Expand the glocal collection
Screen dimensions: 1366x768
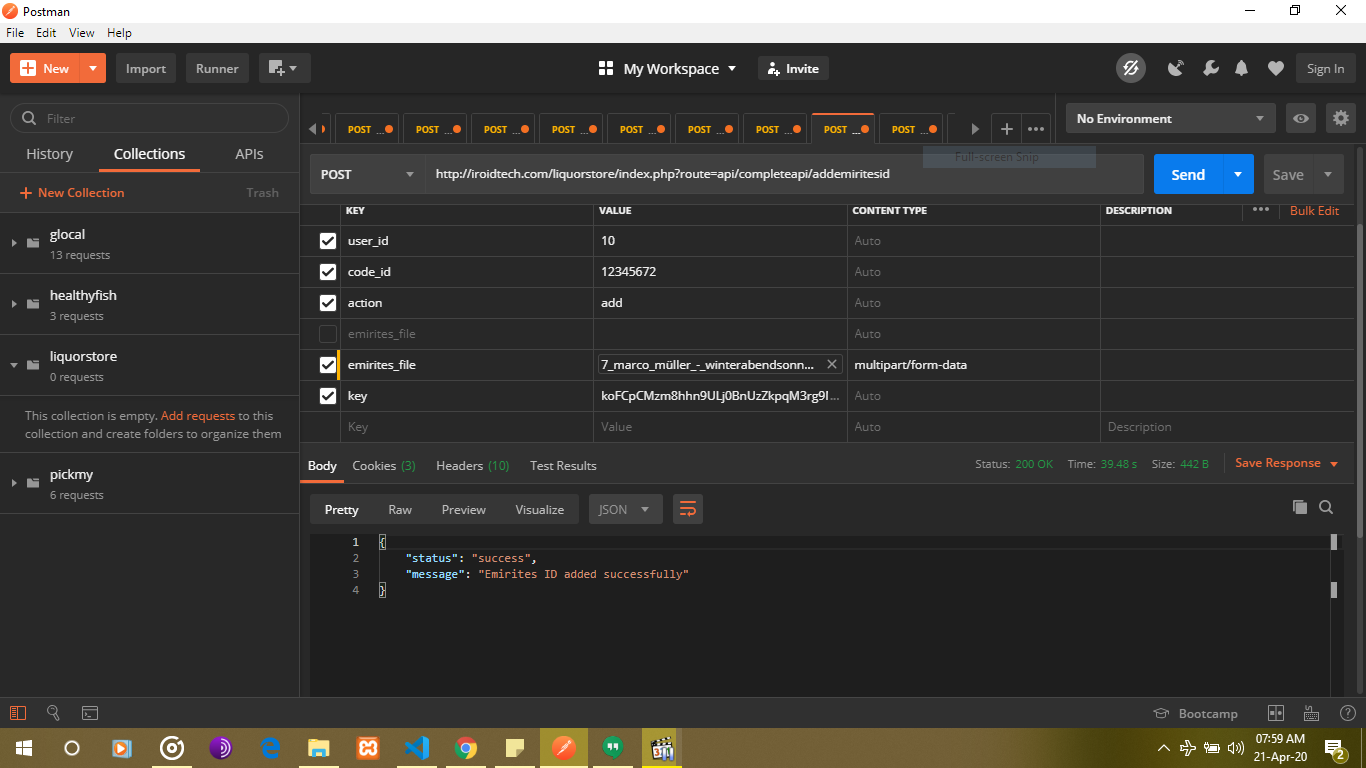14,244
